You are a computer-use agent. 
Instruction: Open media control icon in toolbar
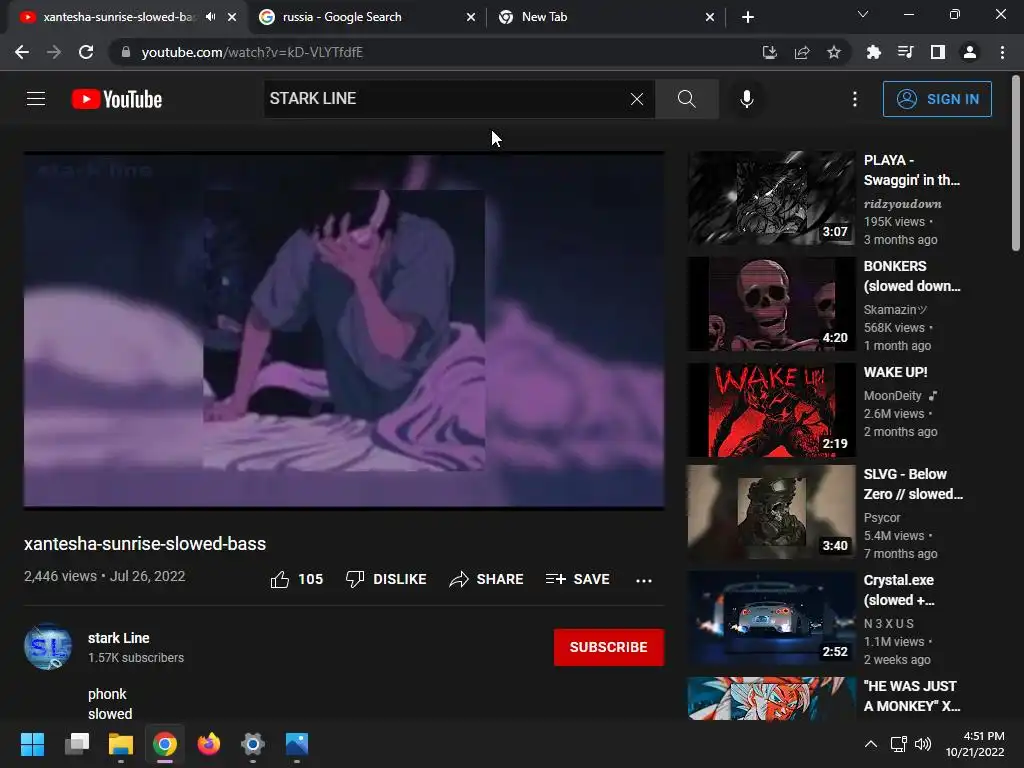tap(905, 52)
